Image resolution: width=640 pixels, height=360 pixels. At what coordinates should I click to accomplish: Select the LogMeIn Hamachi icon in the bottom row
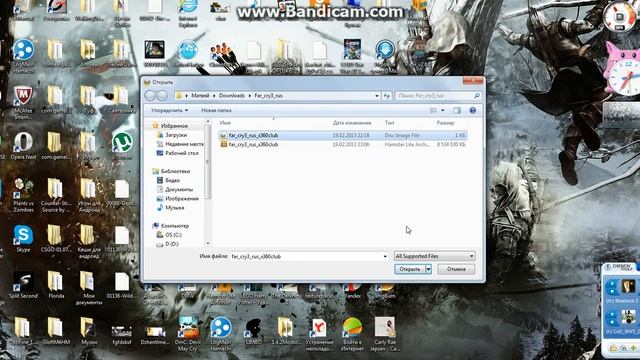pos(221,334)
